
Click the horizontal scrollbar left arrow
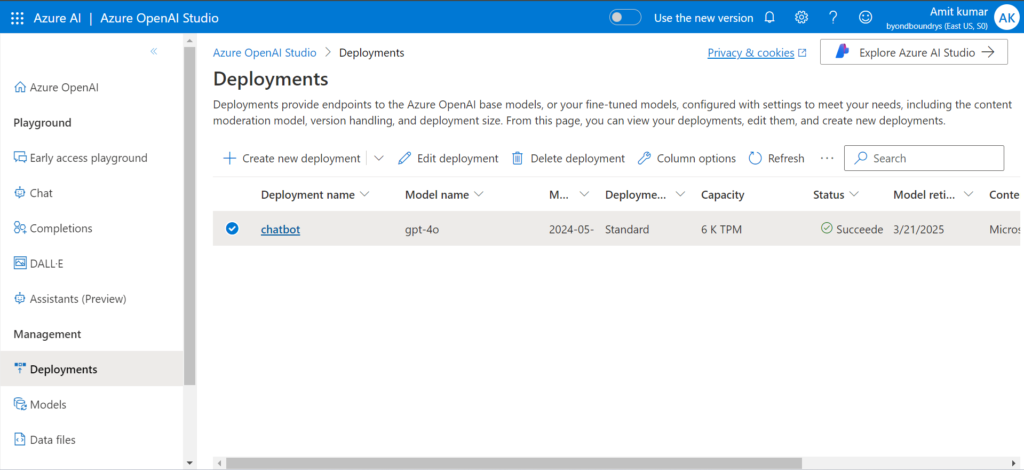coord(219,463)
